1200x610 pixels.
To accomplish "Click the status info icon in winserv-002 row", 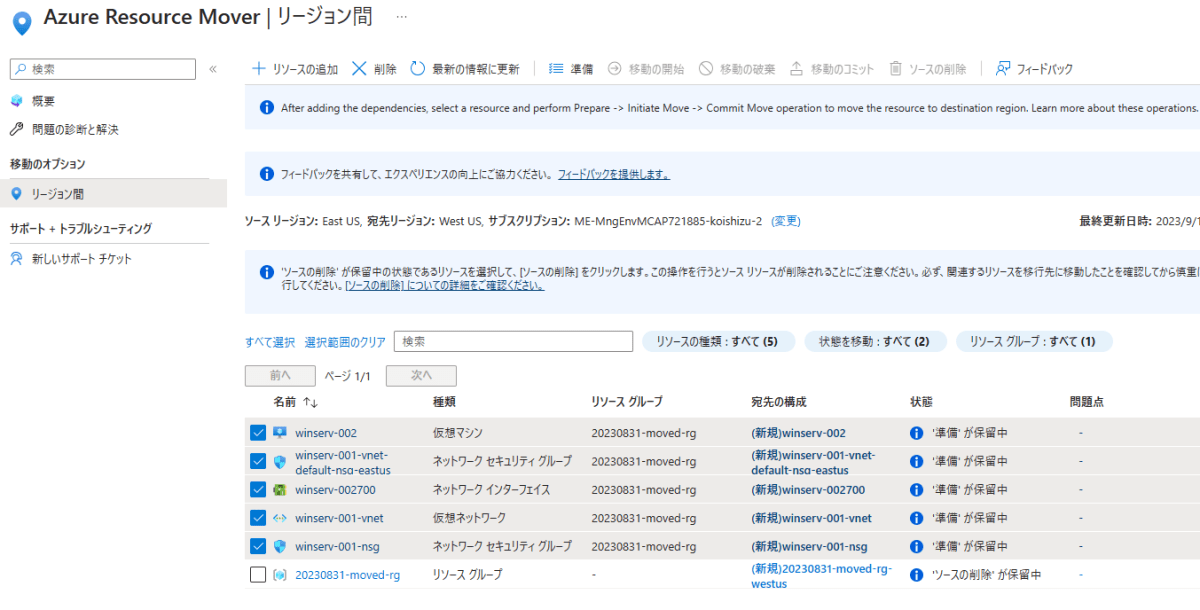I will [916, 433].
